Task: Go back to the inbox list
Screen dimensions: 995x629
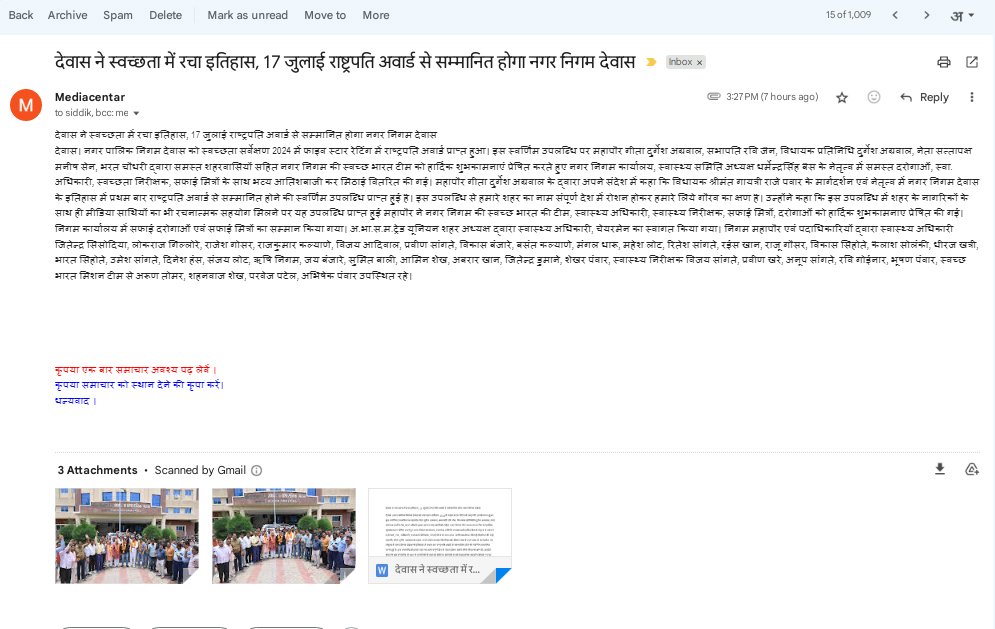Action: pyautogui.click(x=20, y=15)
